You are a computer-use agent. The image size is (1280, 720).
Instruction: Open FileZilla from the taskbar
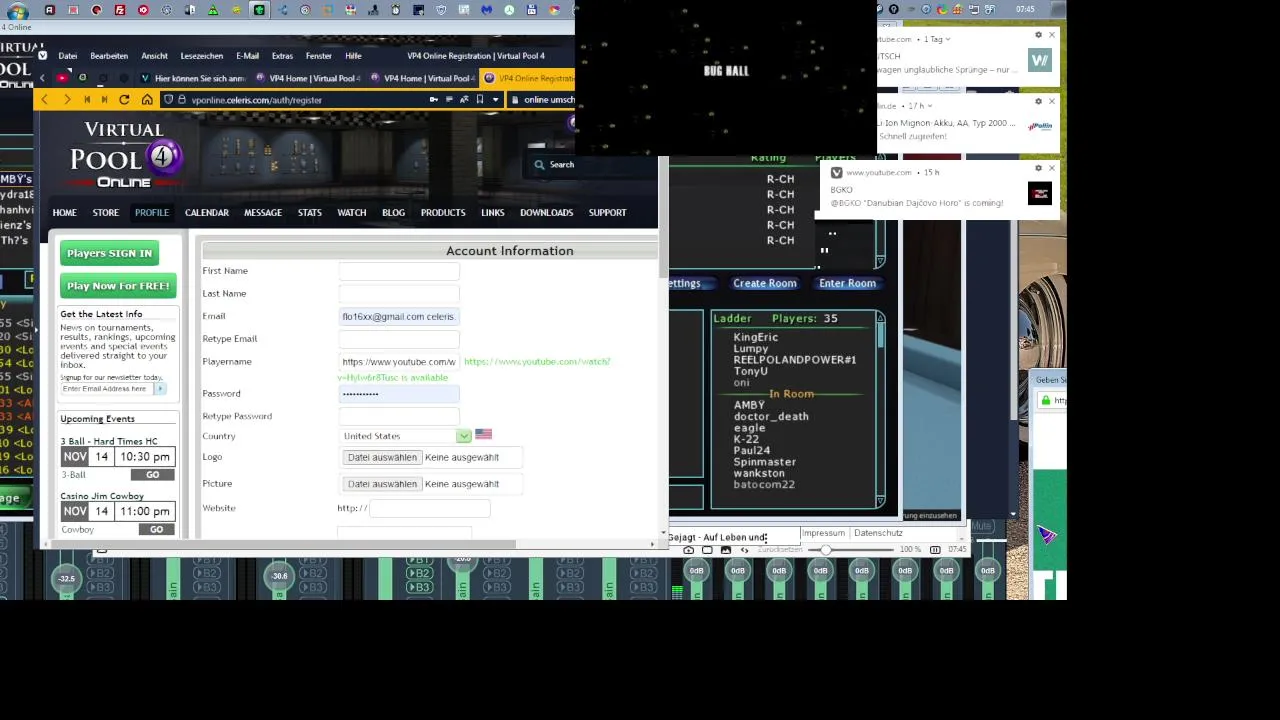pyautogui.click(x=120, y=10)
